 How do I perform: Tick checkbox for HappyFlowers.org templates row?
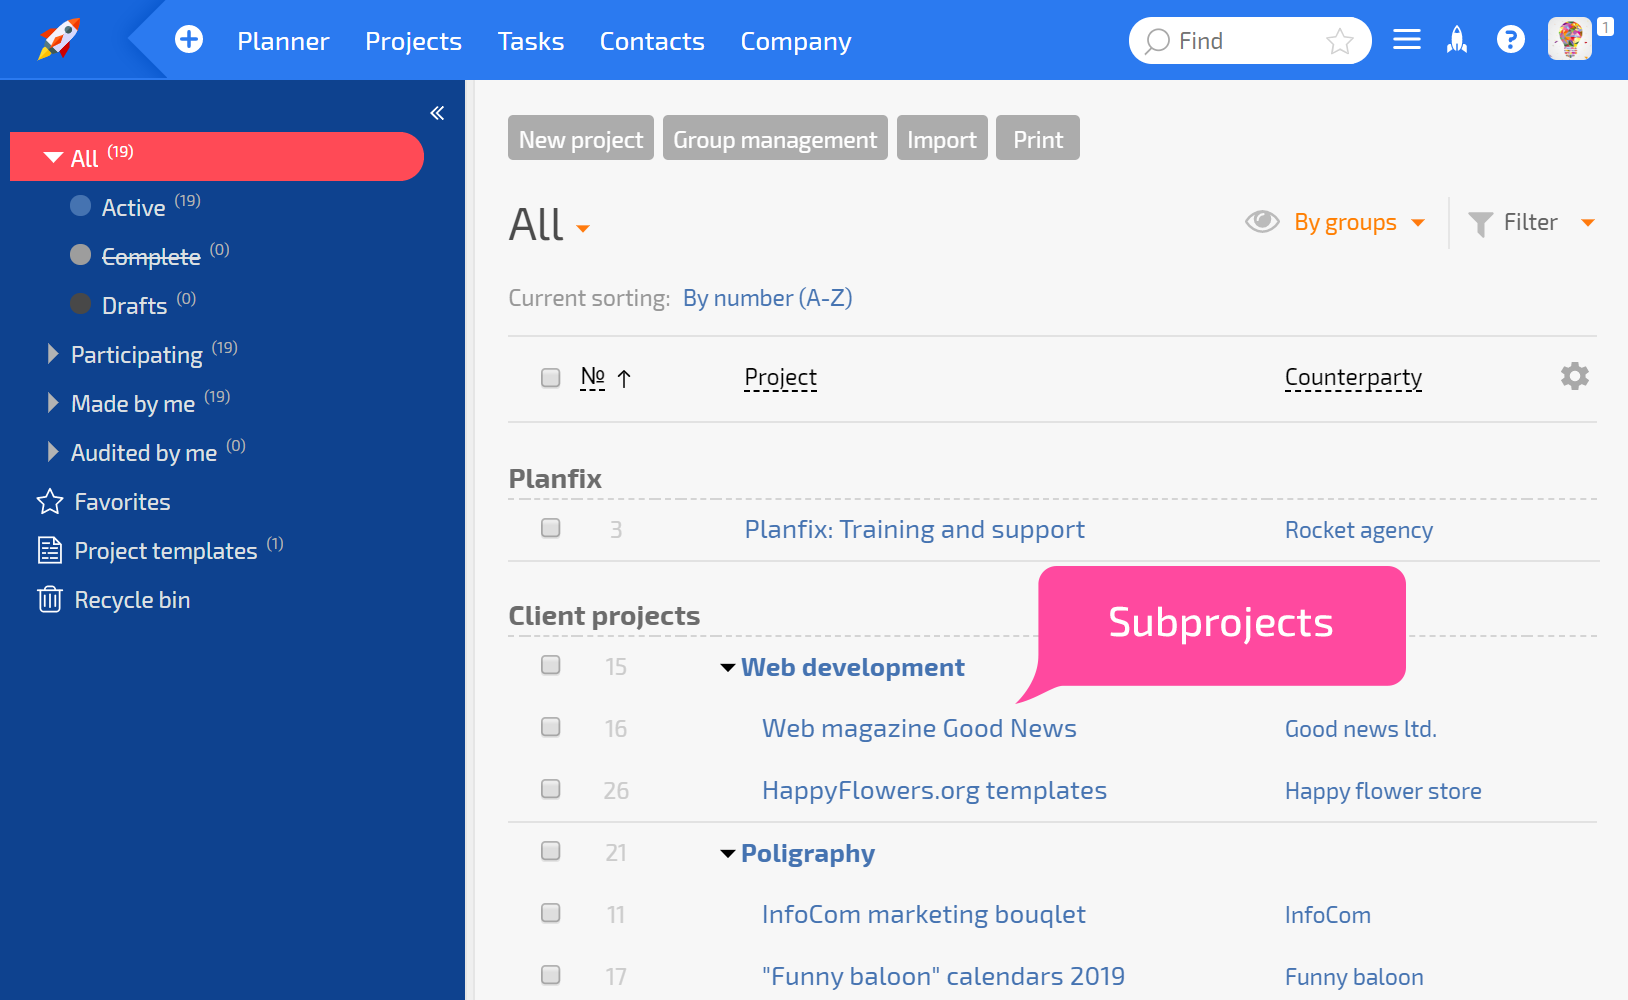pyautogui.click(x=550, y=789)
